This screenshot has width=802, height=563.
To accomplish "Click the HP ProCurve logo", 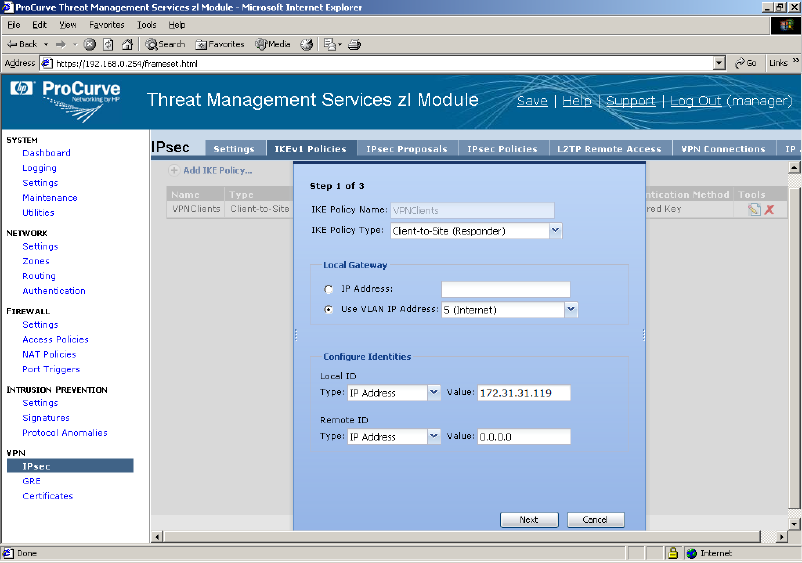I will pos(65,101).
